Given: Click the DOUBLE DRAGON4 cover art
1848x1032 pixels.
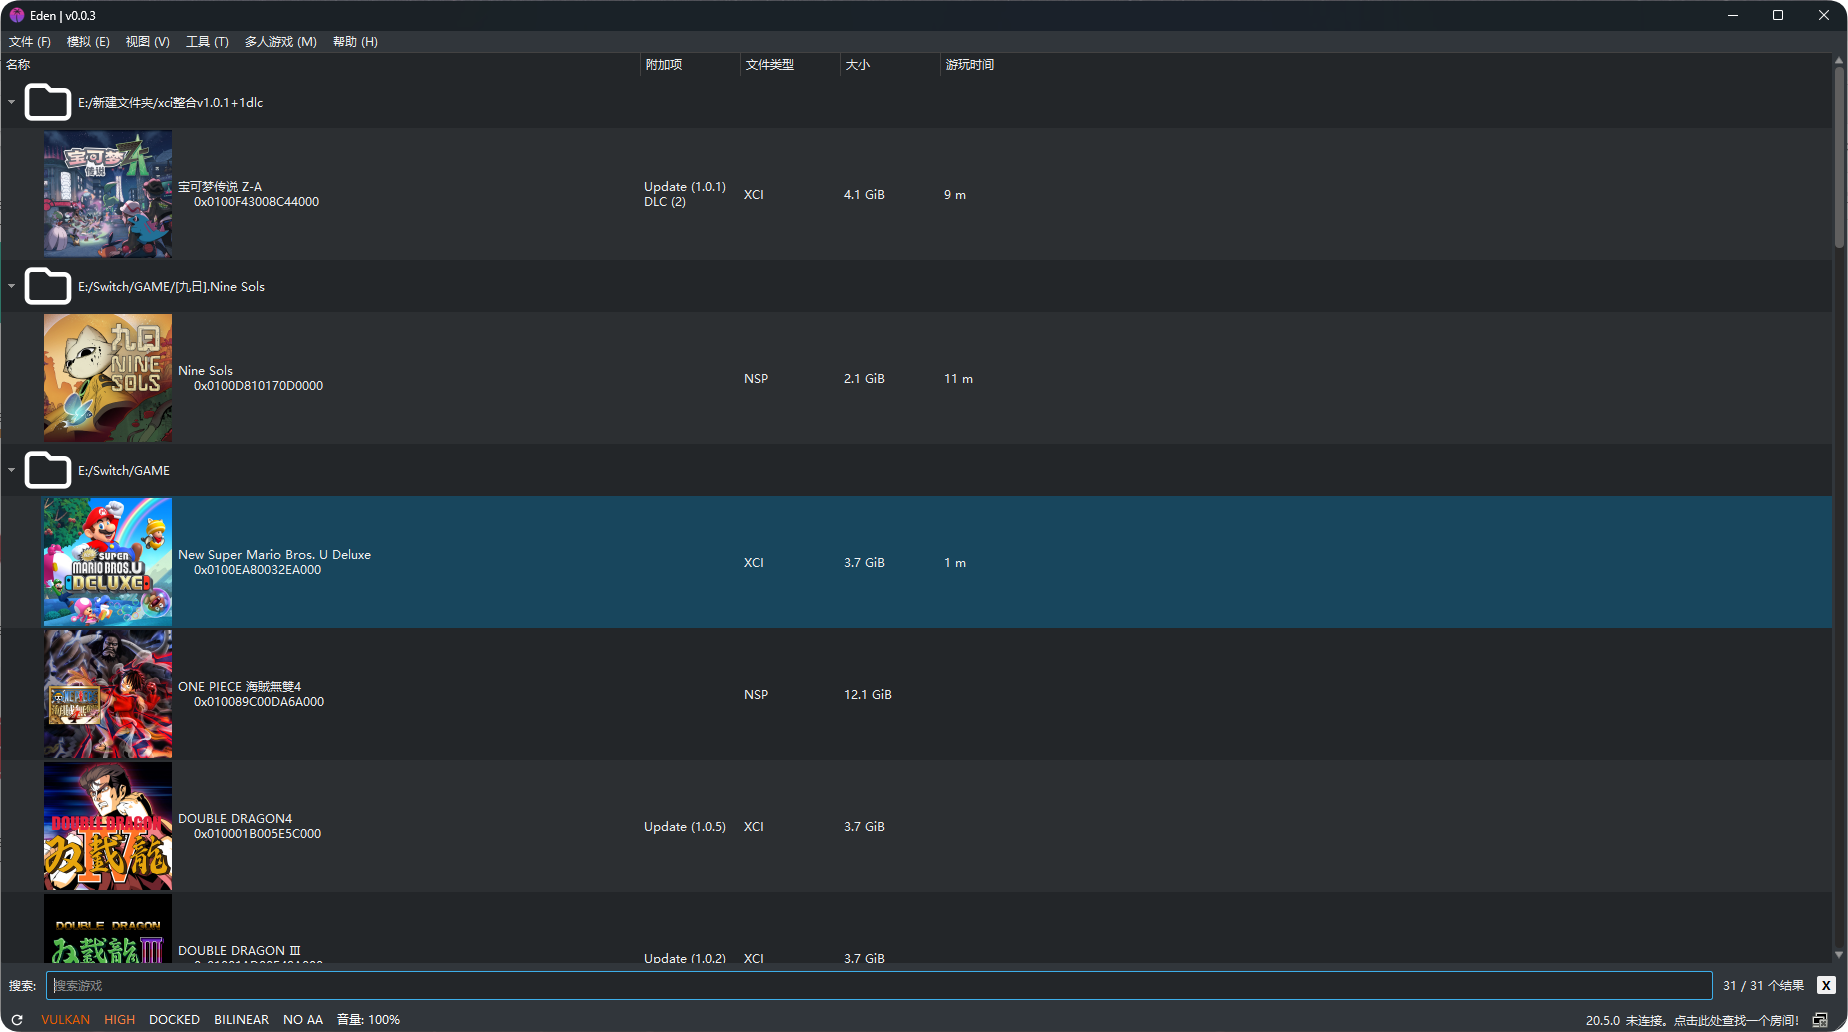Looking at the screenshot, I should click(108, 826).
